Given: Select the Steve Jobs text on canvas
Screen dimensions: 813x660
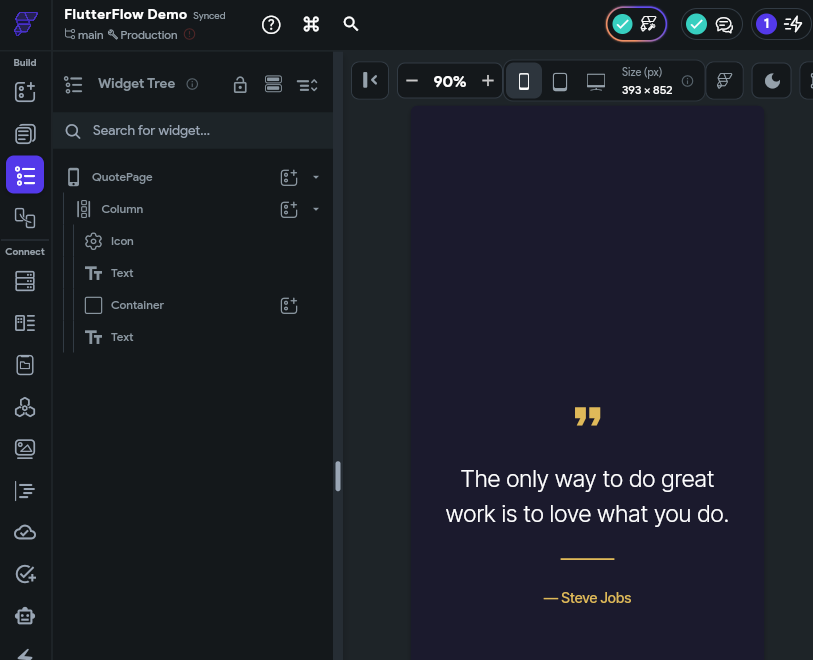Looking at the screenshot, I should point(587,598).
